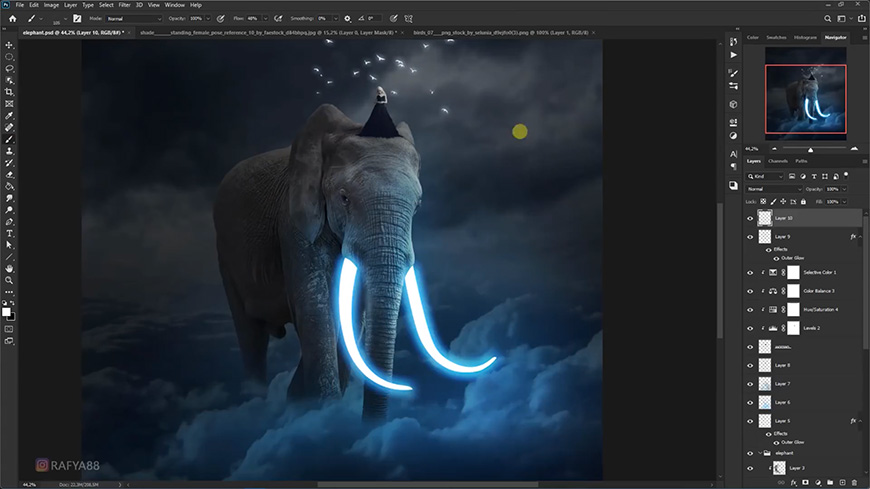Hide Layer 8 visibility eye
Screen dimensions: 870x489
click(x=750, y=366)
